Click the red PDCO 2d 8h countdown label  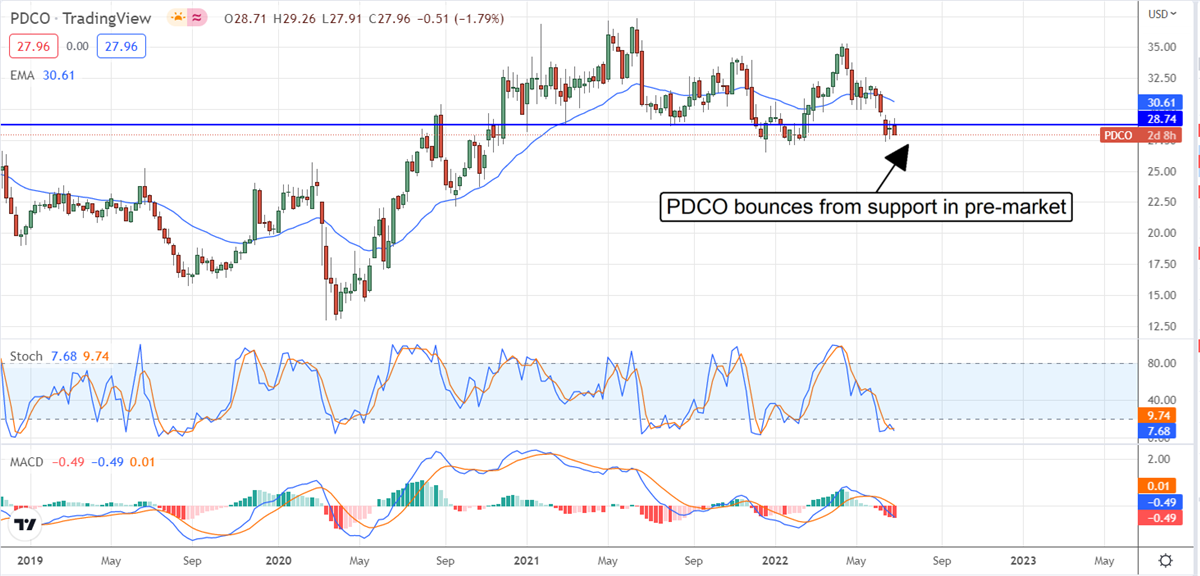click(1139, 135)
